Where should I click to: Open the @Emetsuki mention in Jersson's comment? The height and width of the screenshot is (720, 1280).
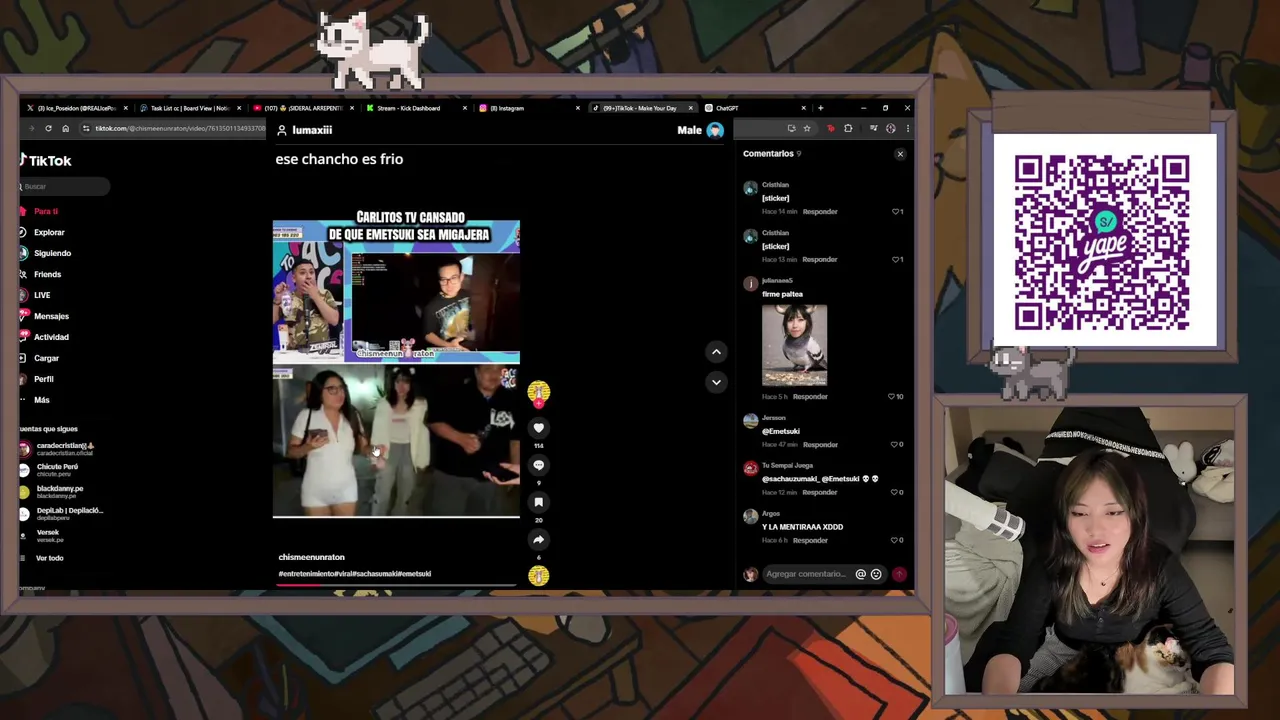(781, 431)
